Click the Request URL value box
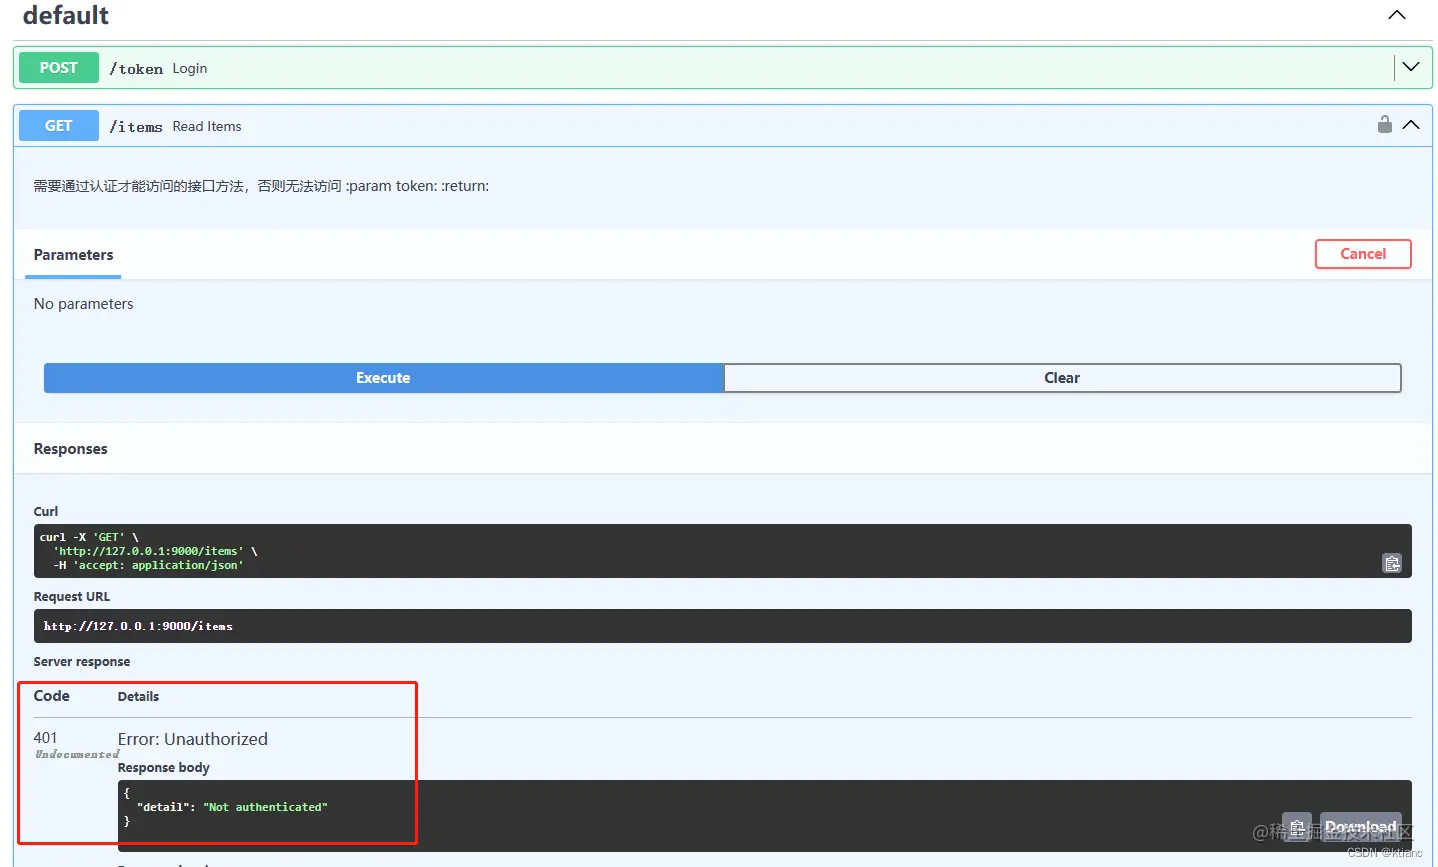 tap(722, 626)
